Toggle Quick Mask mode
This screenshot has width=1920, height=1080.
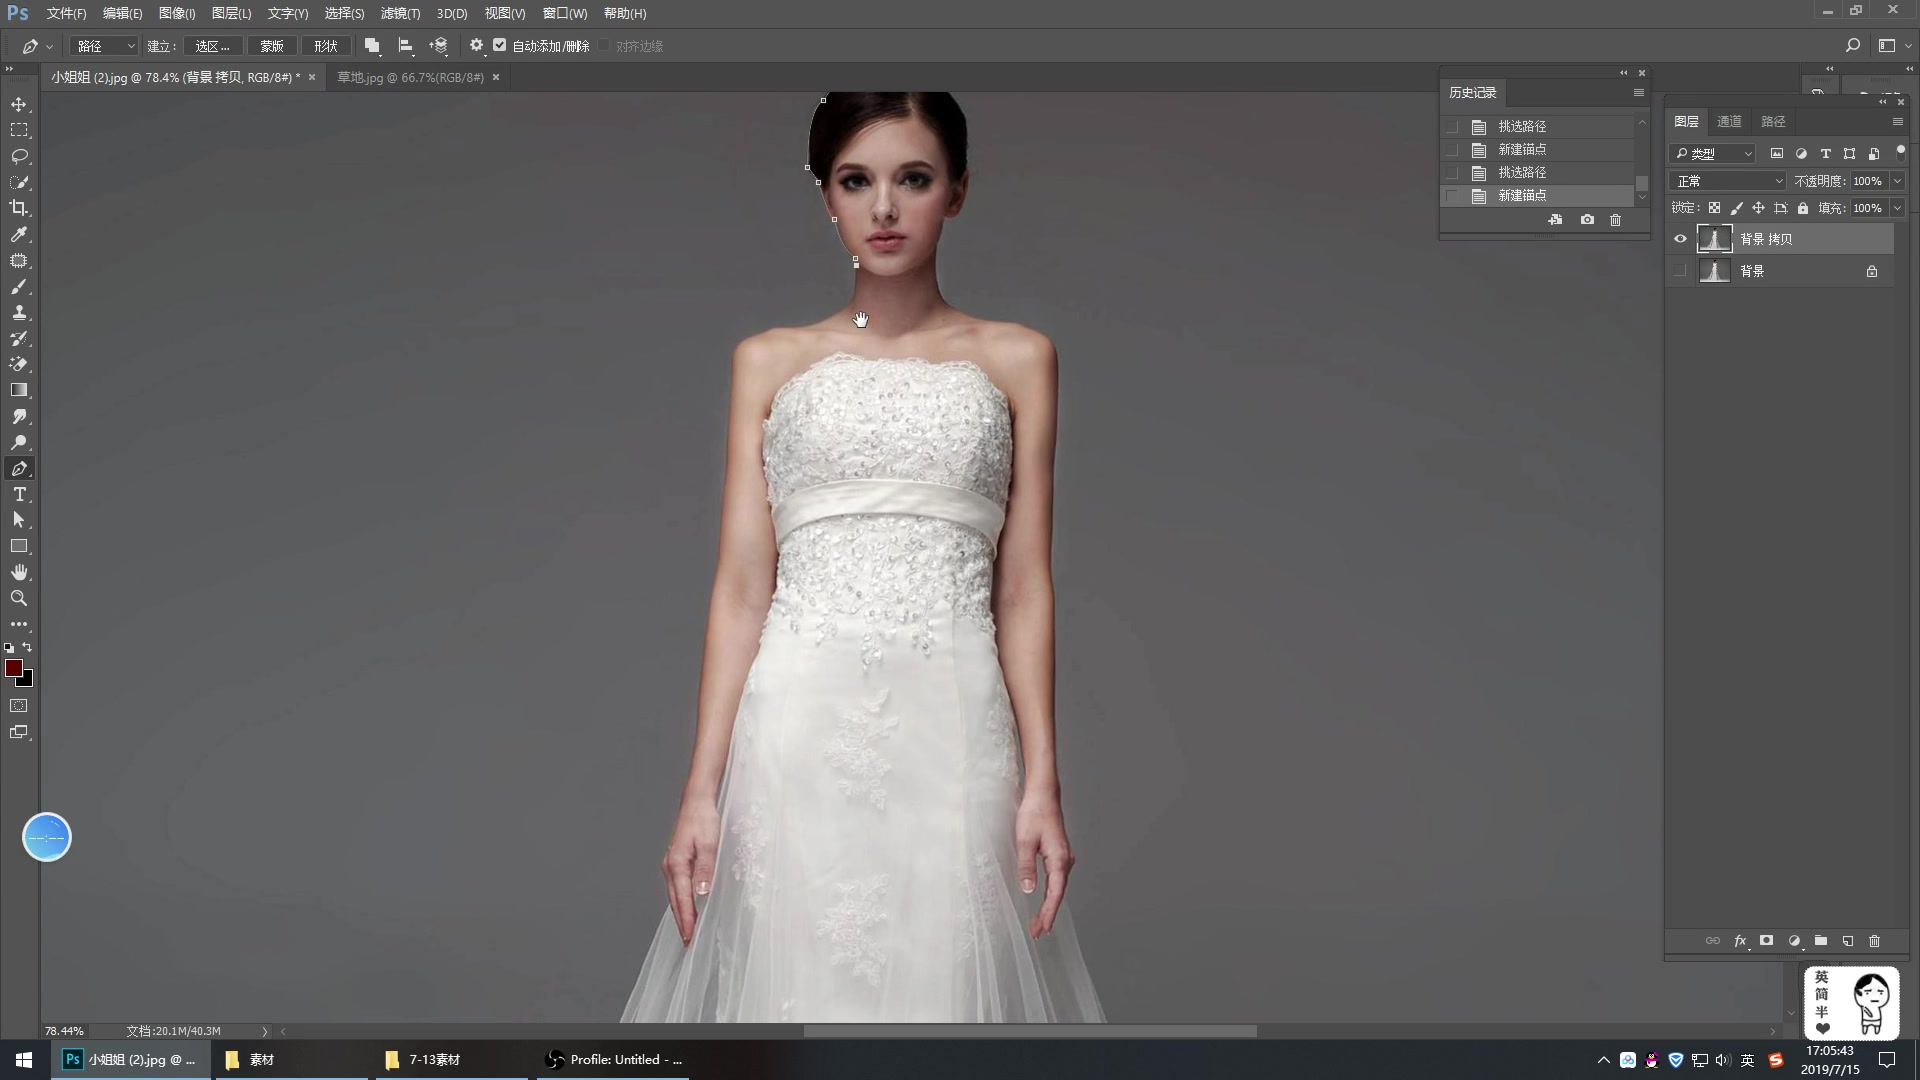[19, 706]
